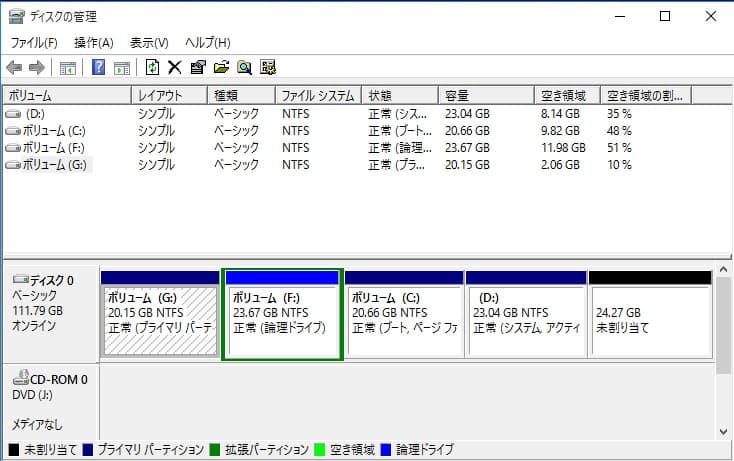Open the ファイル(F) menu
The width and height of the screenshot is (734, 461).
(x=34, y=43)
